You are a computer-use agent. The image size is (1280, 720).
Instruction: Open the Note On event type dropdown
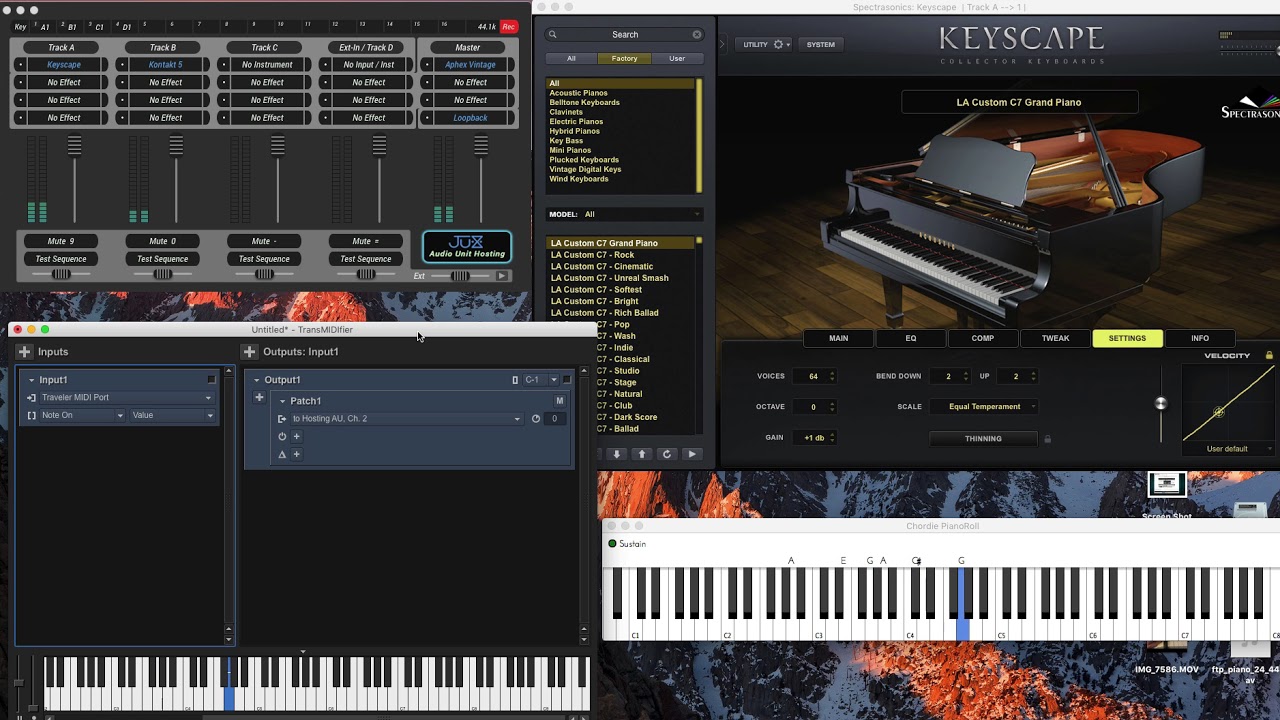[x=82, y=415]
